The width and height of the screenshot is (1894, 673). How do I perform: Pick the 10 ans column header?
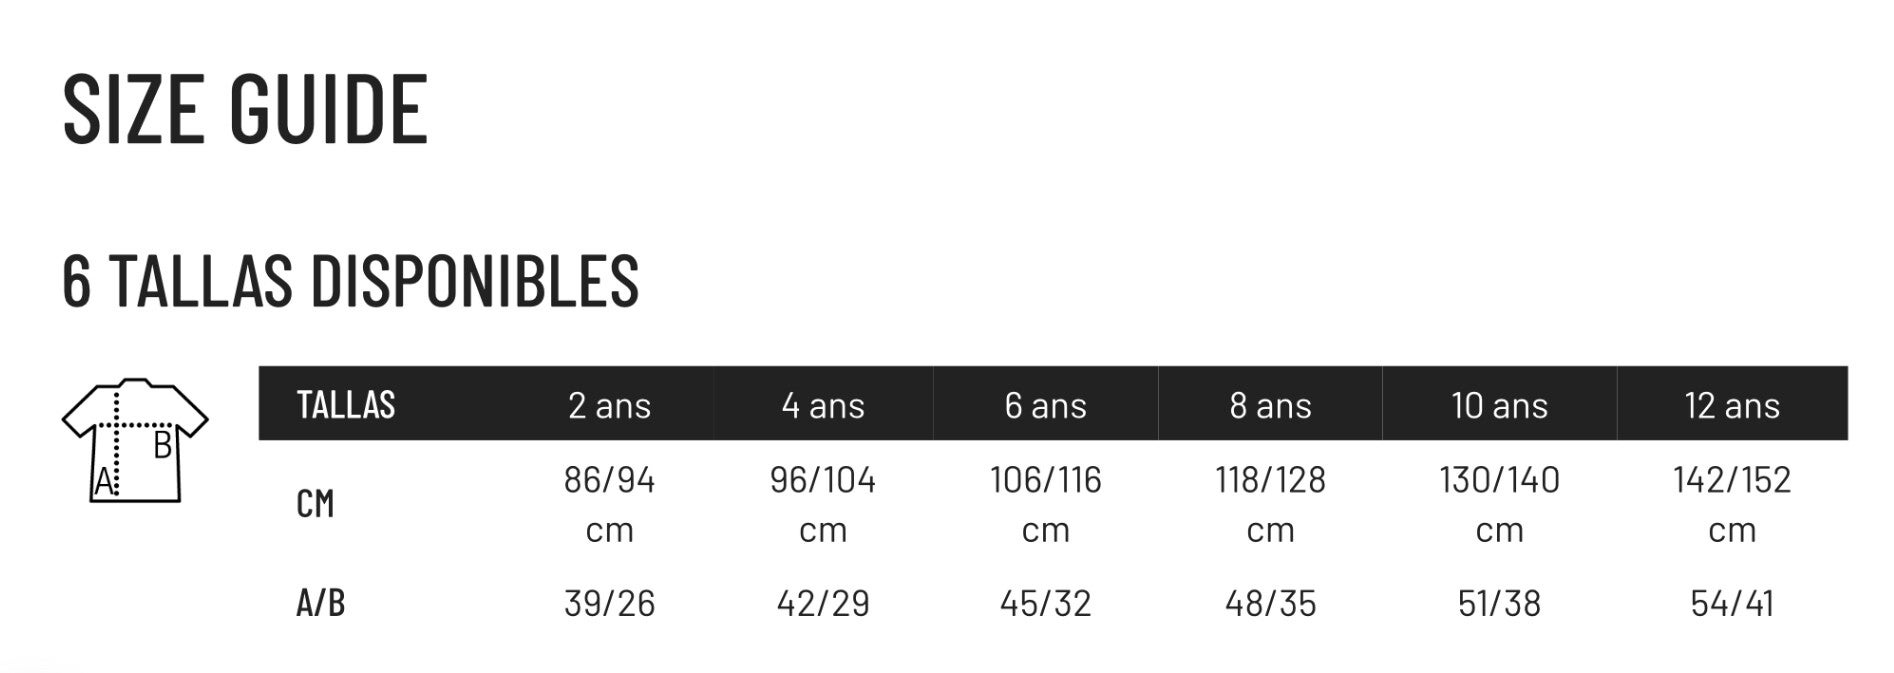coord(1499,405)
